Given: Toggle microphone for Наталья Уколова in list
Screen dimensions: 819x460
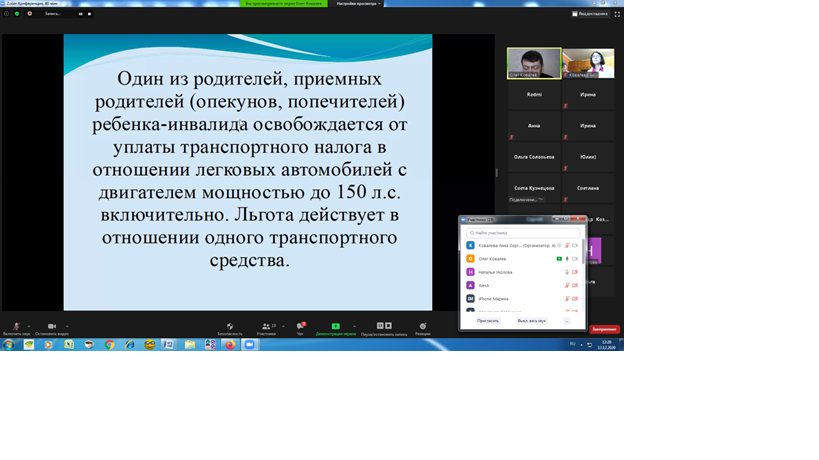Looking at the screenshot, I should pyautogui.click(x=566, y=272).
